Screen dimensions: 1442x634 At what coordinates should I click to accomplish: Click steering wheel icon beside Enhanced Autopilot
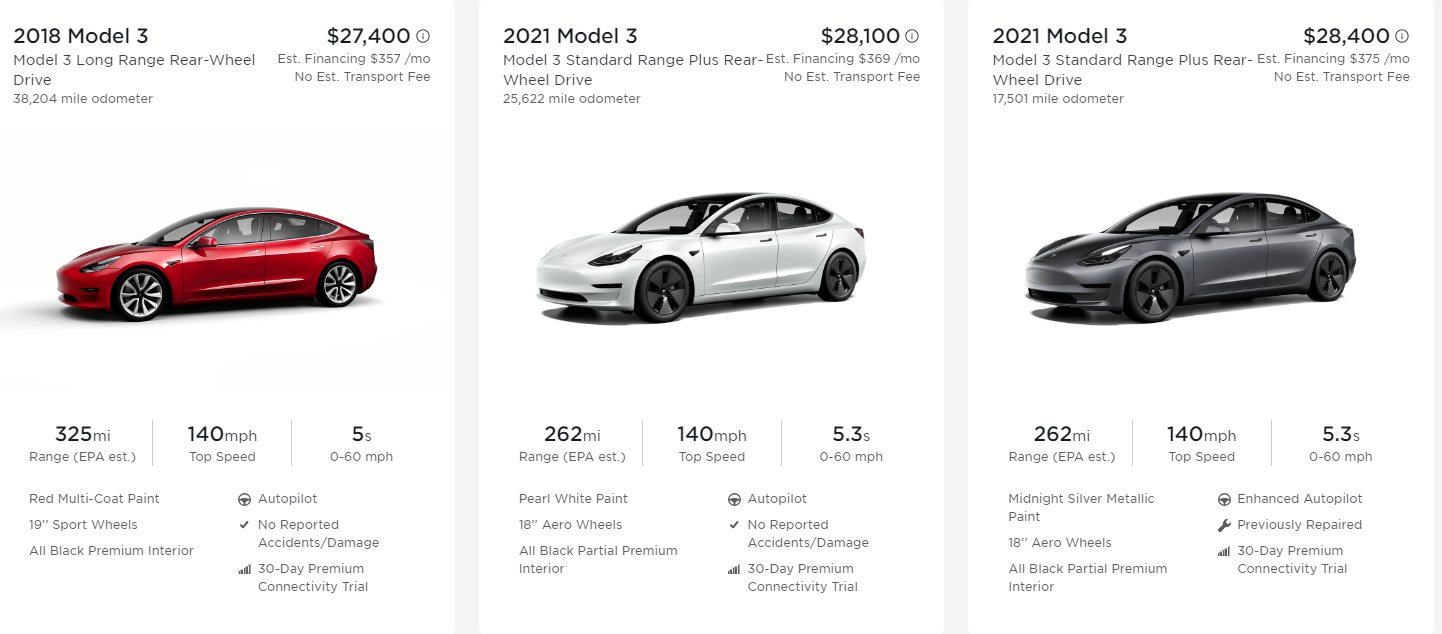tap(1224, 499)
